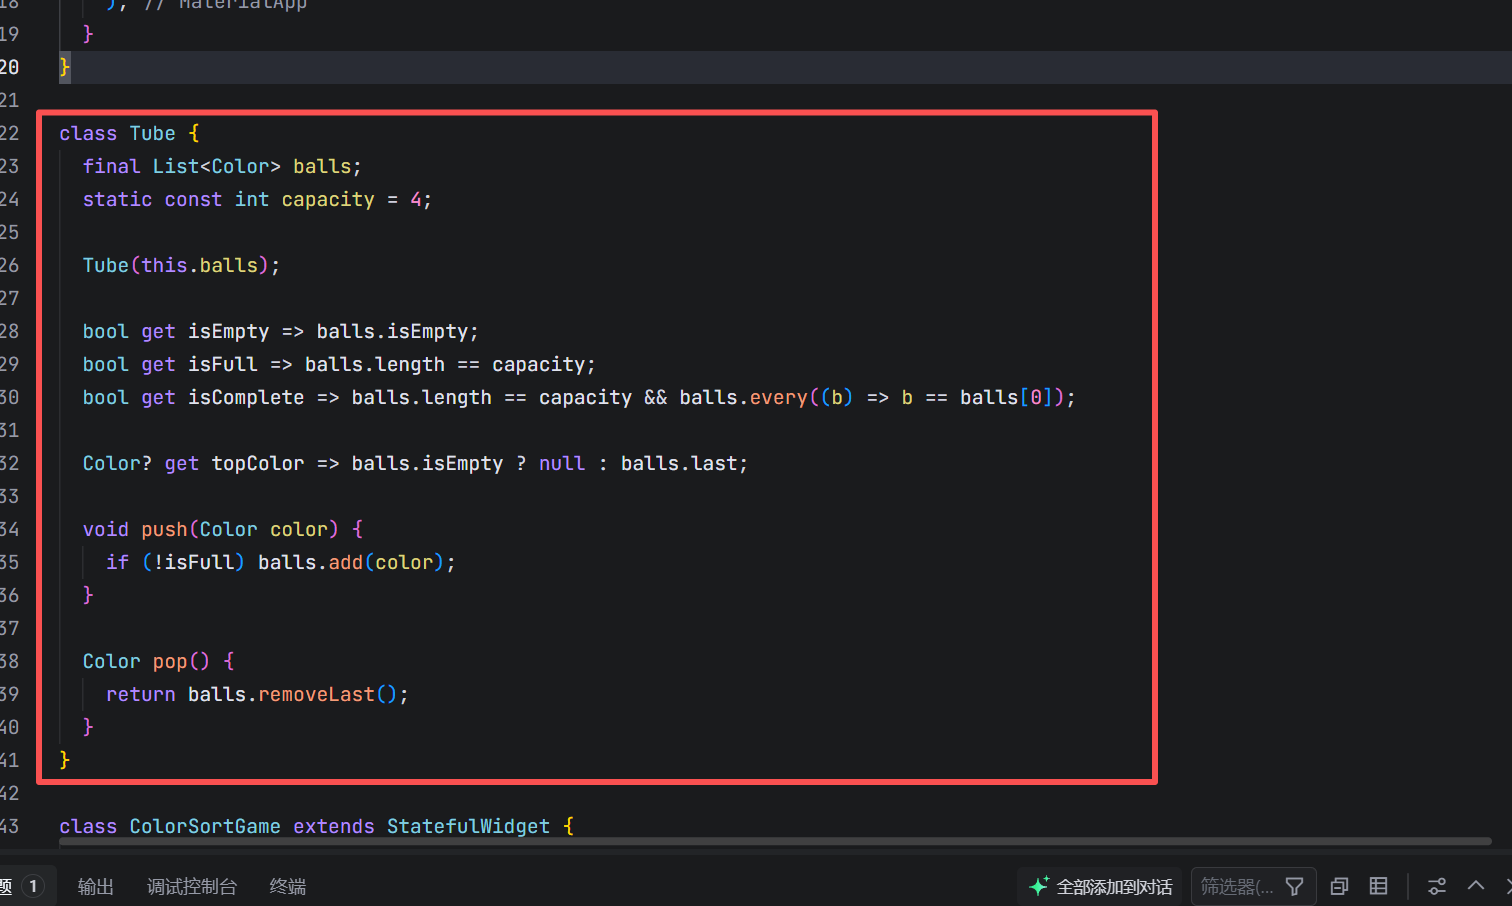The height and width of the screenshot is (906, 1512).
Task: Click 'class Tube {' declaration text
Action: 129,133
